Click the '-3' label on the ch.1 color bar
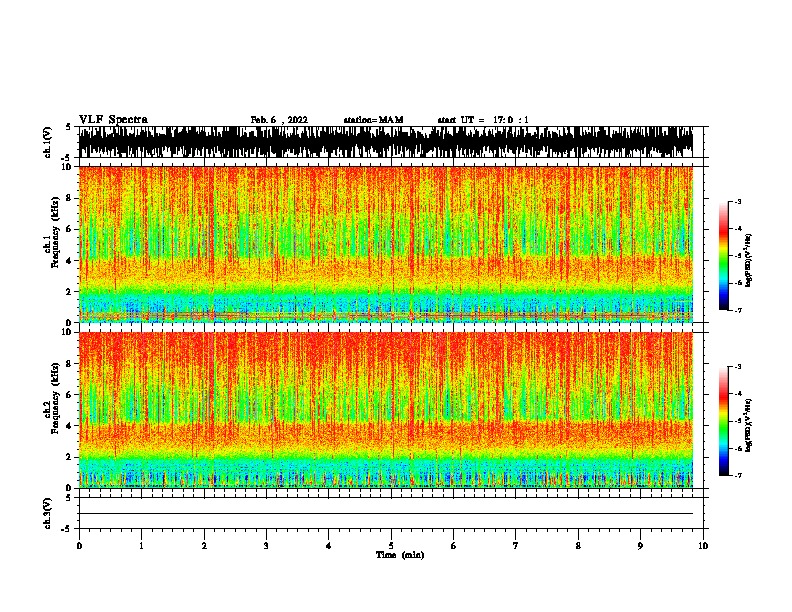 (738, 201)
